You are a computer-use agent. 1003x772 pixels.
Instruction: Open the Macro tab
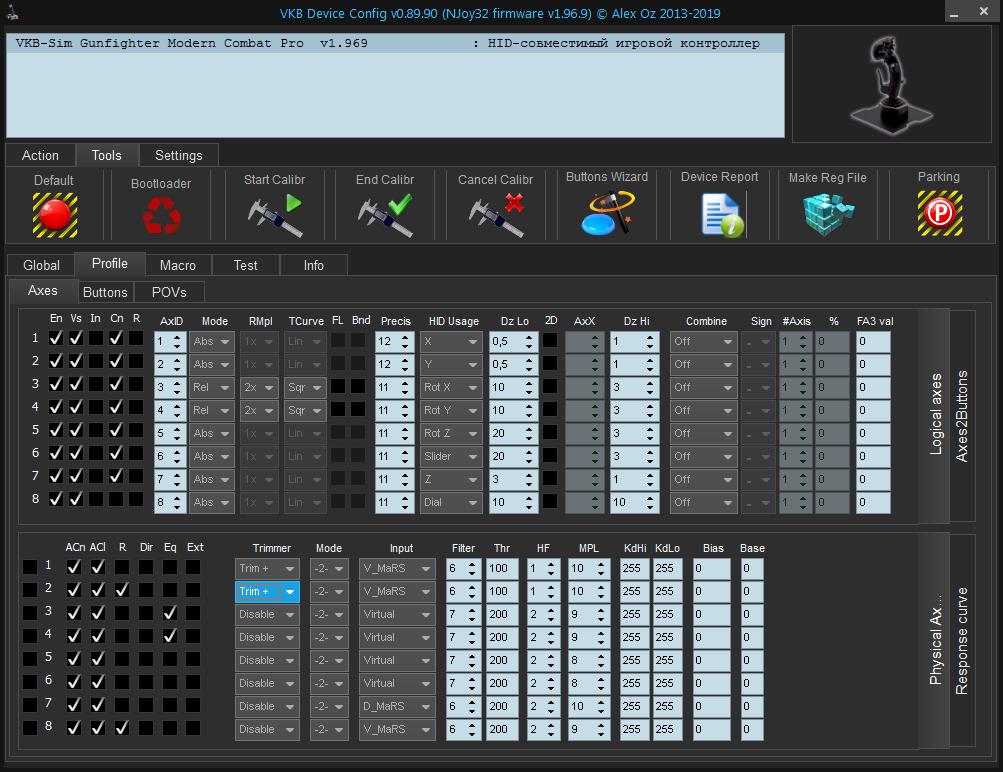pos(178,265)
